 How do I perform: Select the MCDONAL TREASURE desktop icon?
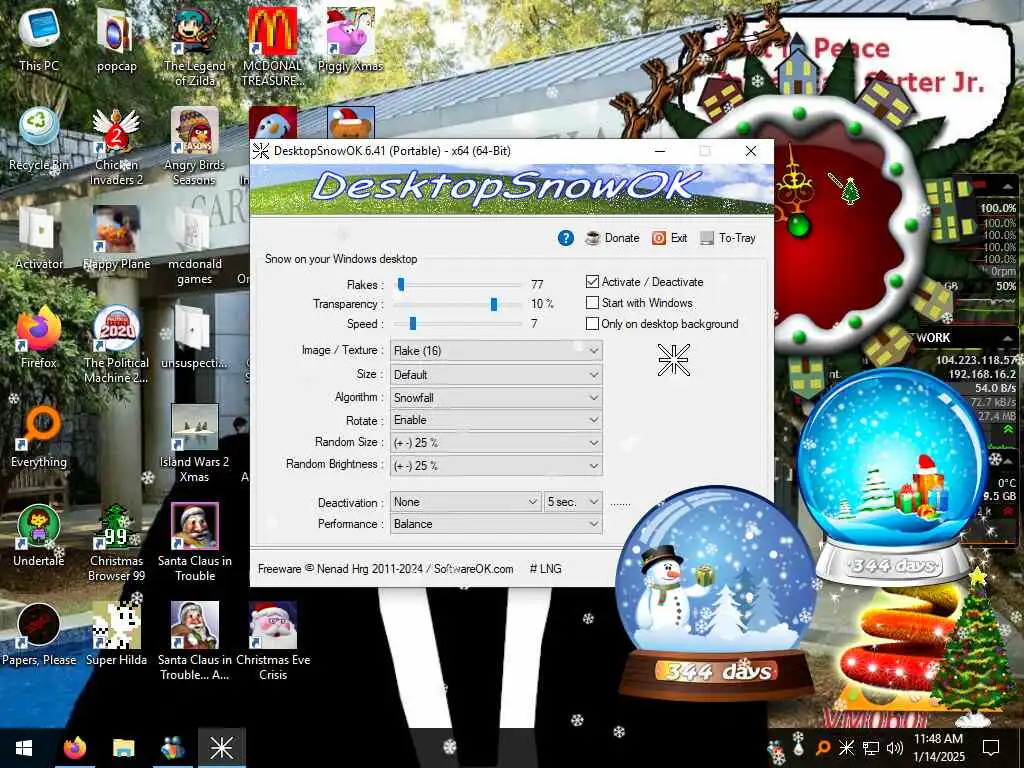click(272, 47)
